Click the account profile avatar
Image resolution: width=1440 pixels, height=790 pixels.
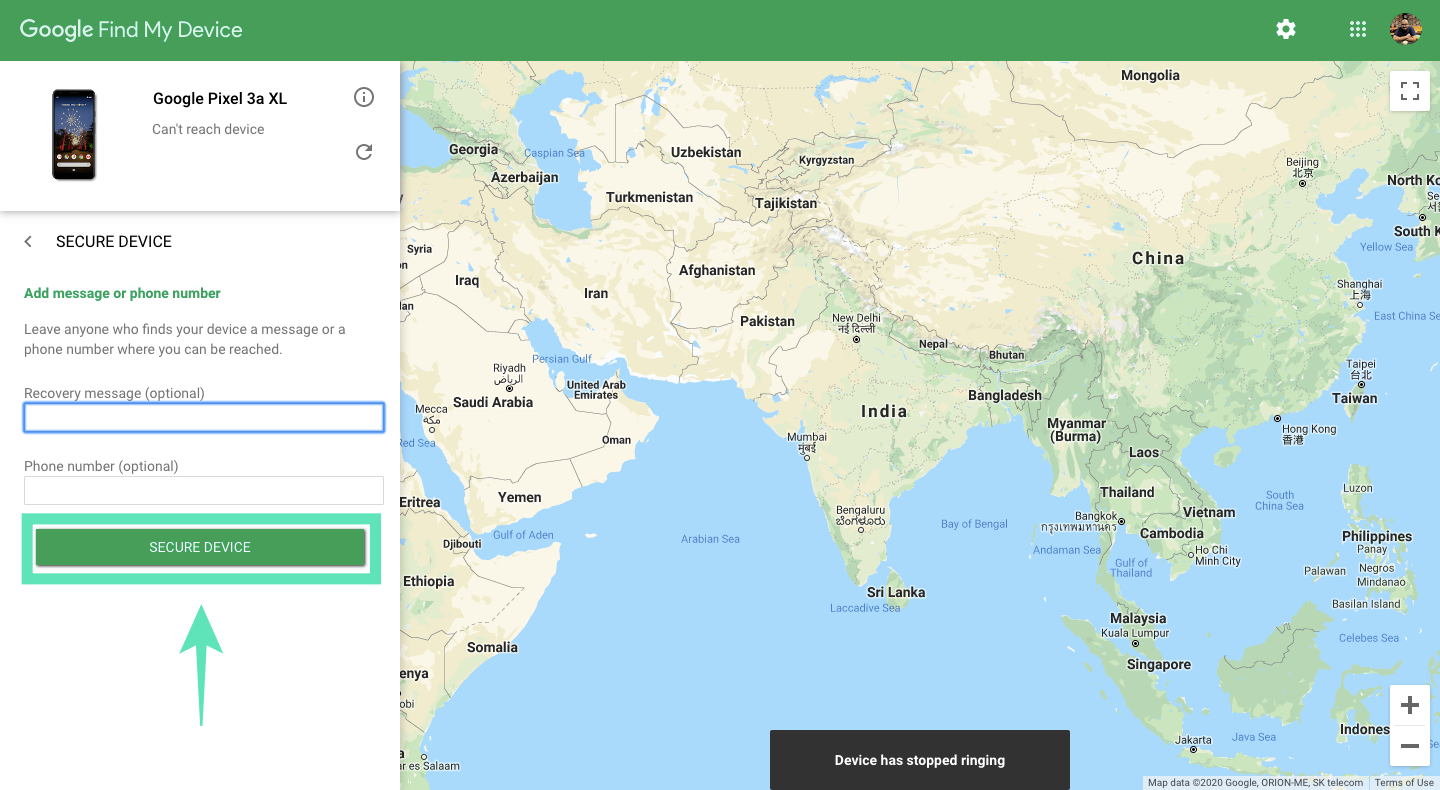click(x=1406, y=30)
